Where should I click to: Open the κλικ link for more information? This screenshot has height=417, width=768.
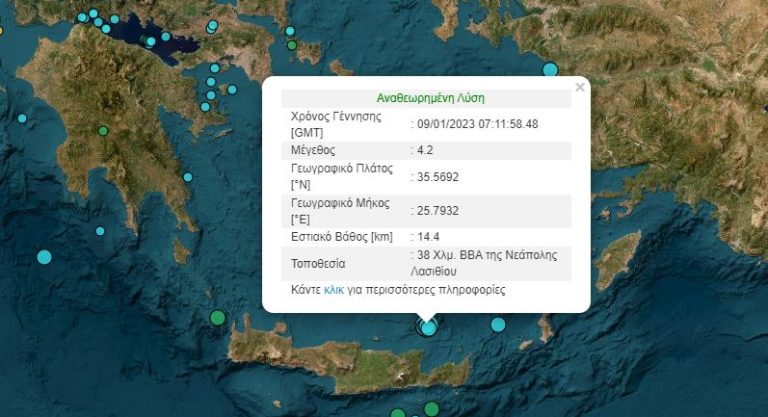pos(334,290)
